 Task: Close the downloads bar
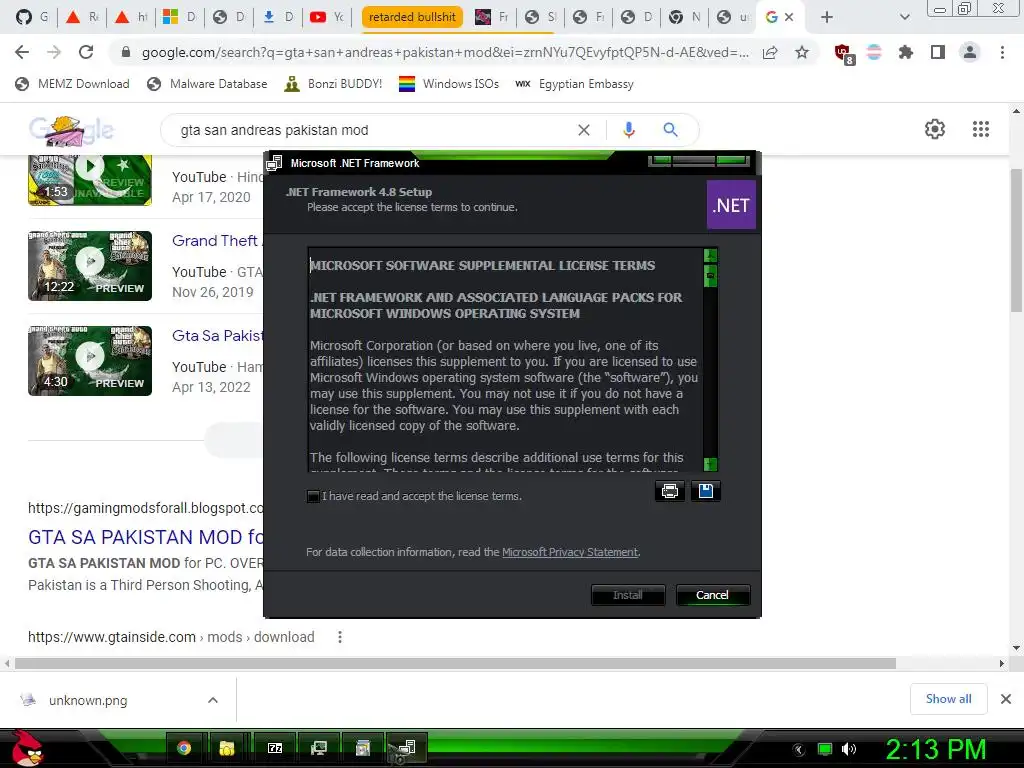(1006, 699)
